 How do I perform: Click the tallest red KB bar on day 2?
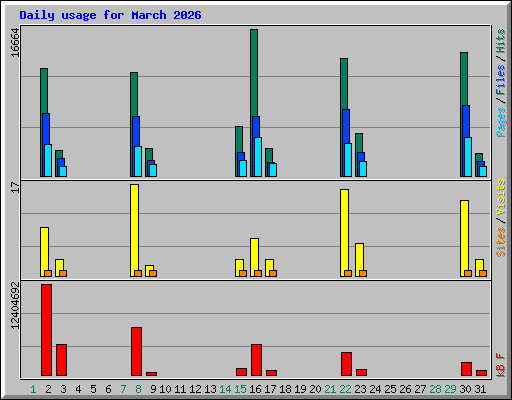(x=46, y=330)
